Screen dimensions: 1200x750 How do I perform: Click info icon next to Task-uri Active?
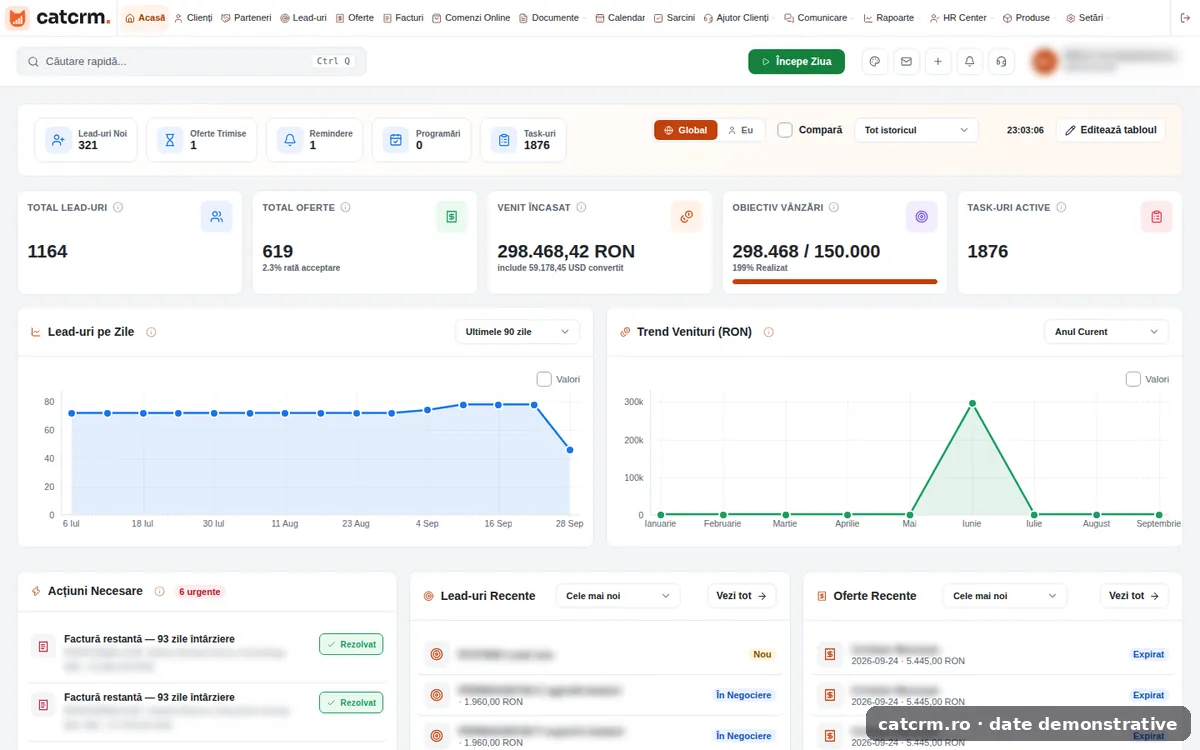(x=1061, y=208)
